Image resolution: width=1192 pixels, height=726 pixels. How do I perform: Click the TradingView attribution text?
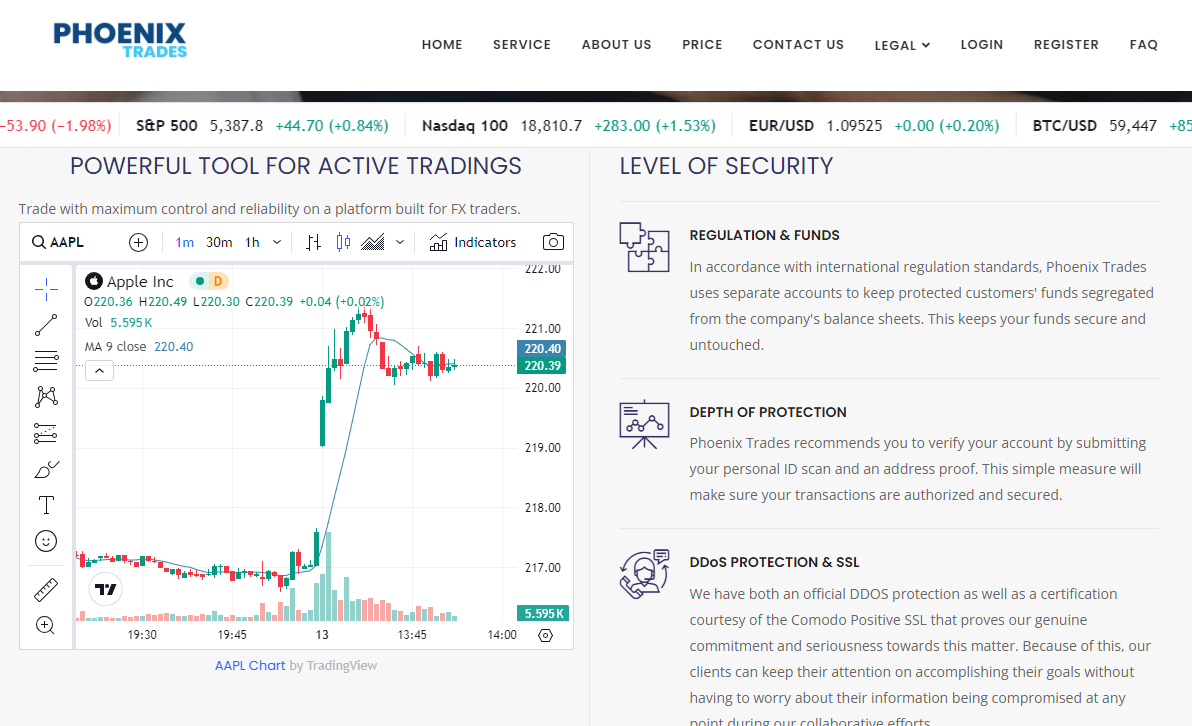point(333,666)
